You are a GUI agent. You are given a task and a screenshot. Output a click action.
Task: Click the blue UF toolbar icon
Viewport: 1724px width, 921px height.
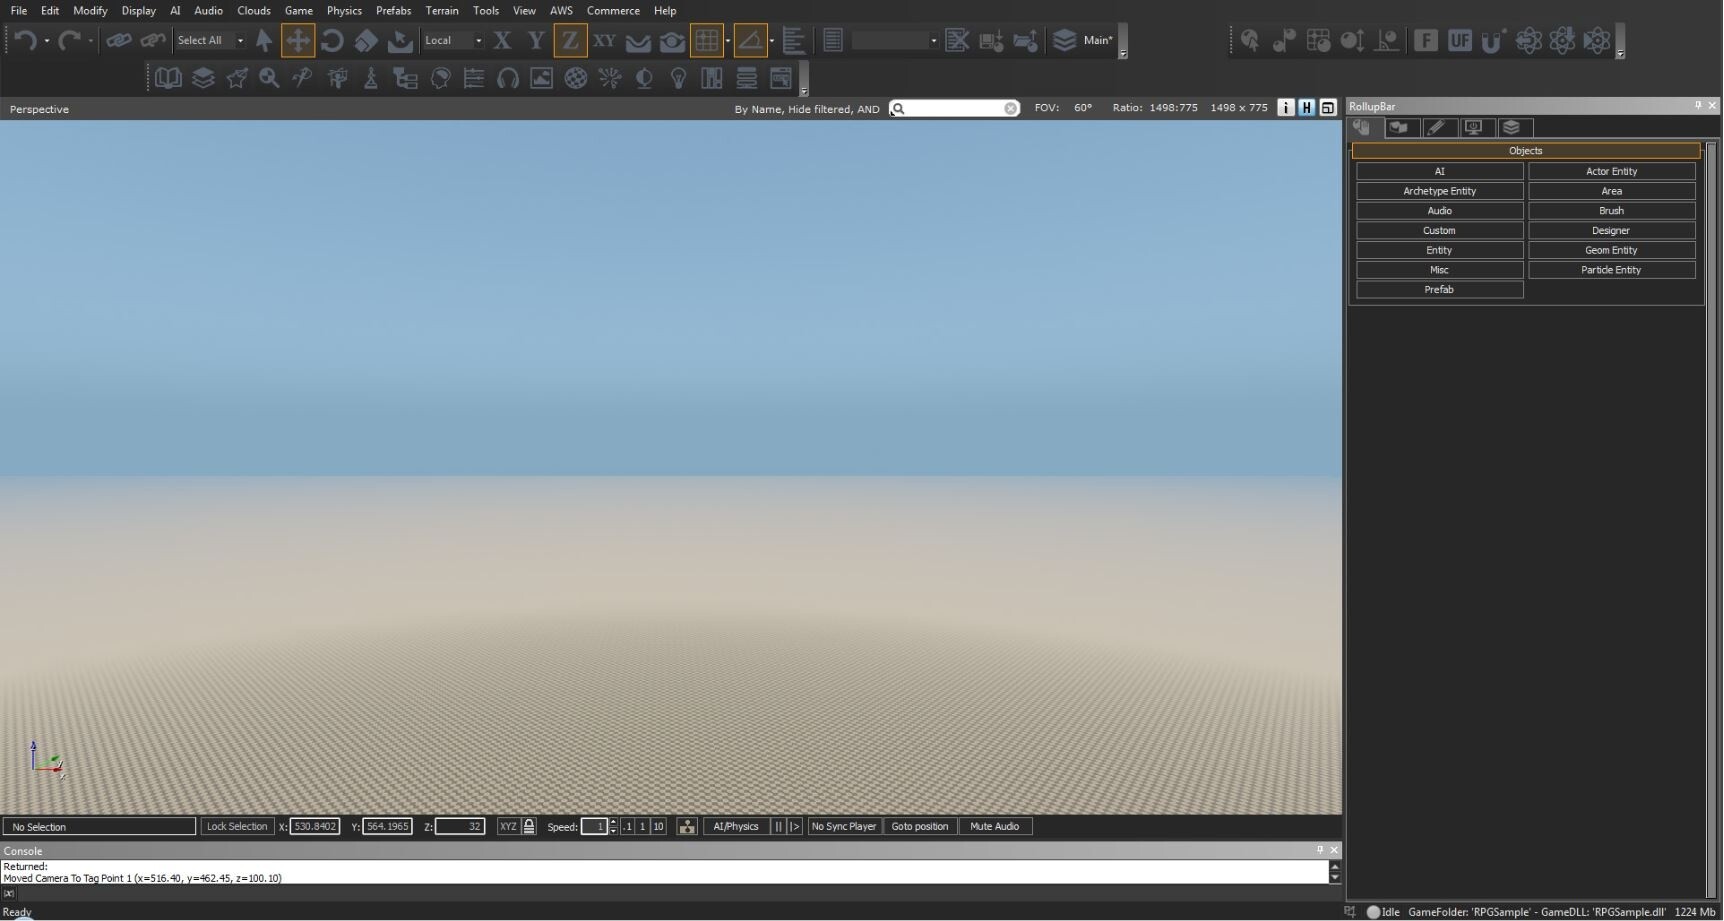1460,40
